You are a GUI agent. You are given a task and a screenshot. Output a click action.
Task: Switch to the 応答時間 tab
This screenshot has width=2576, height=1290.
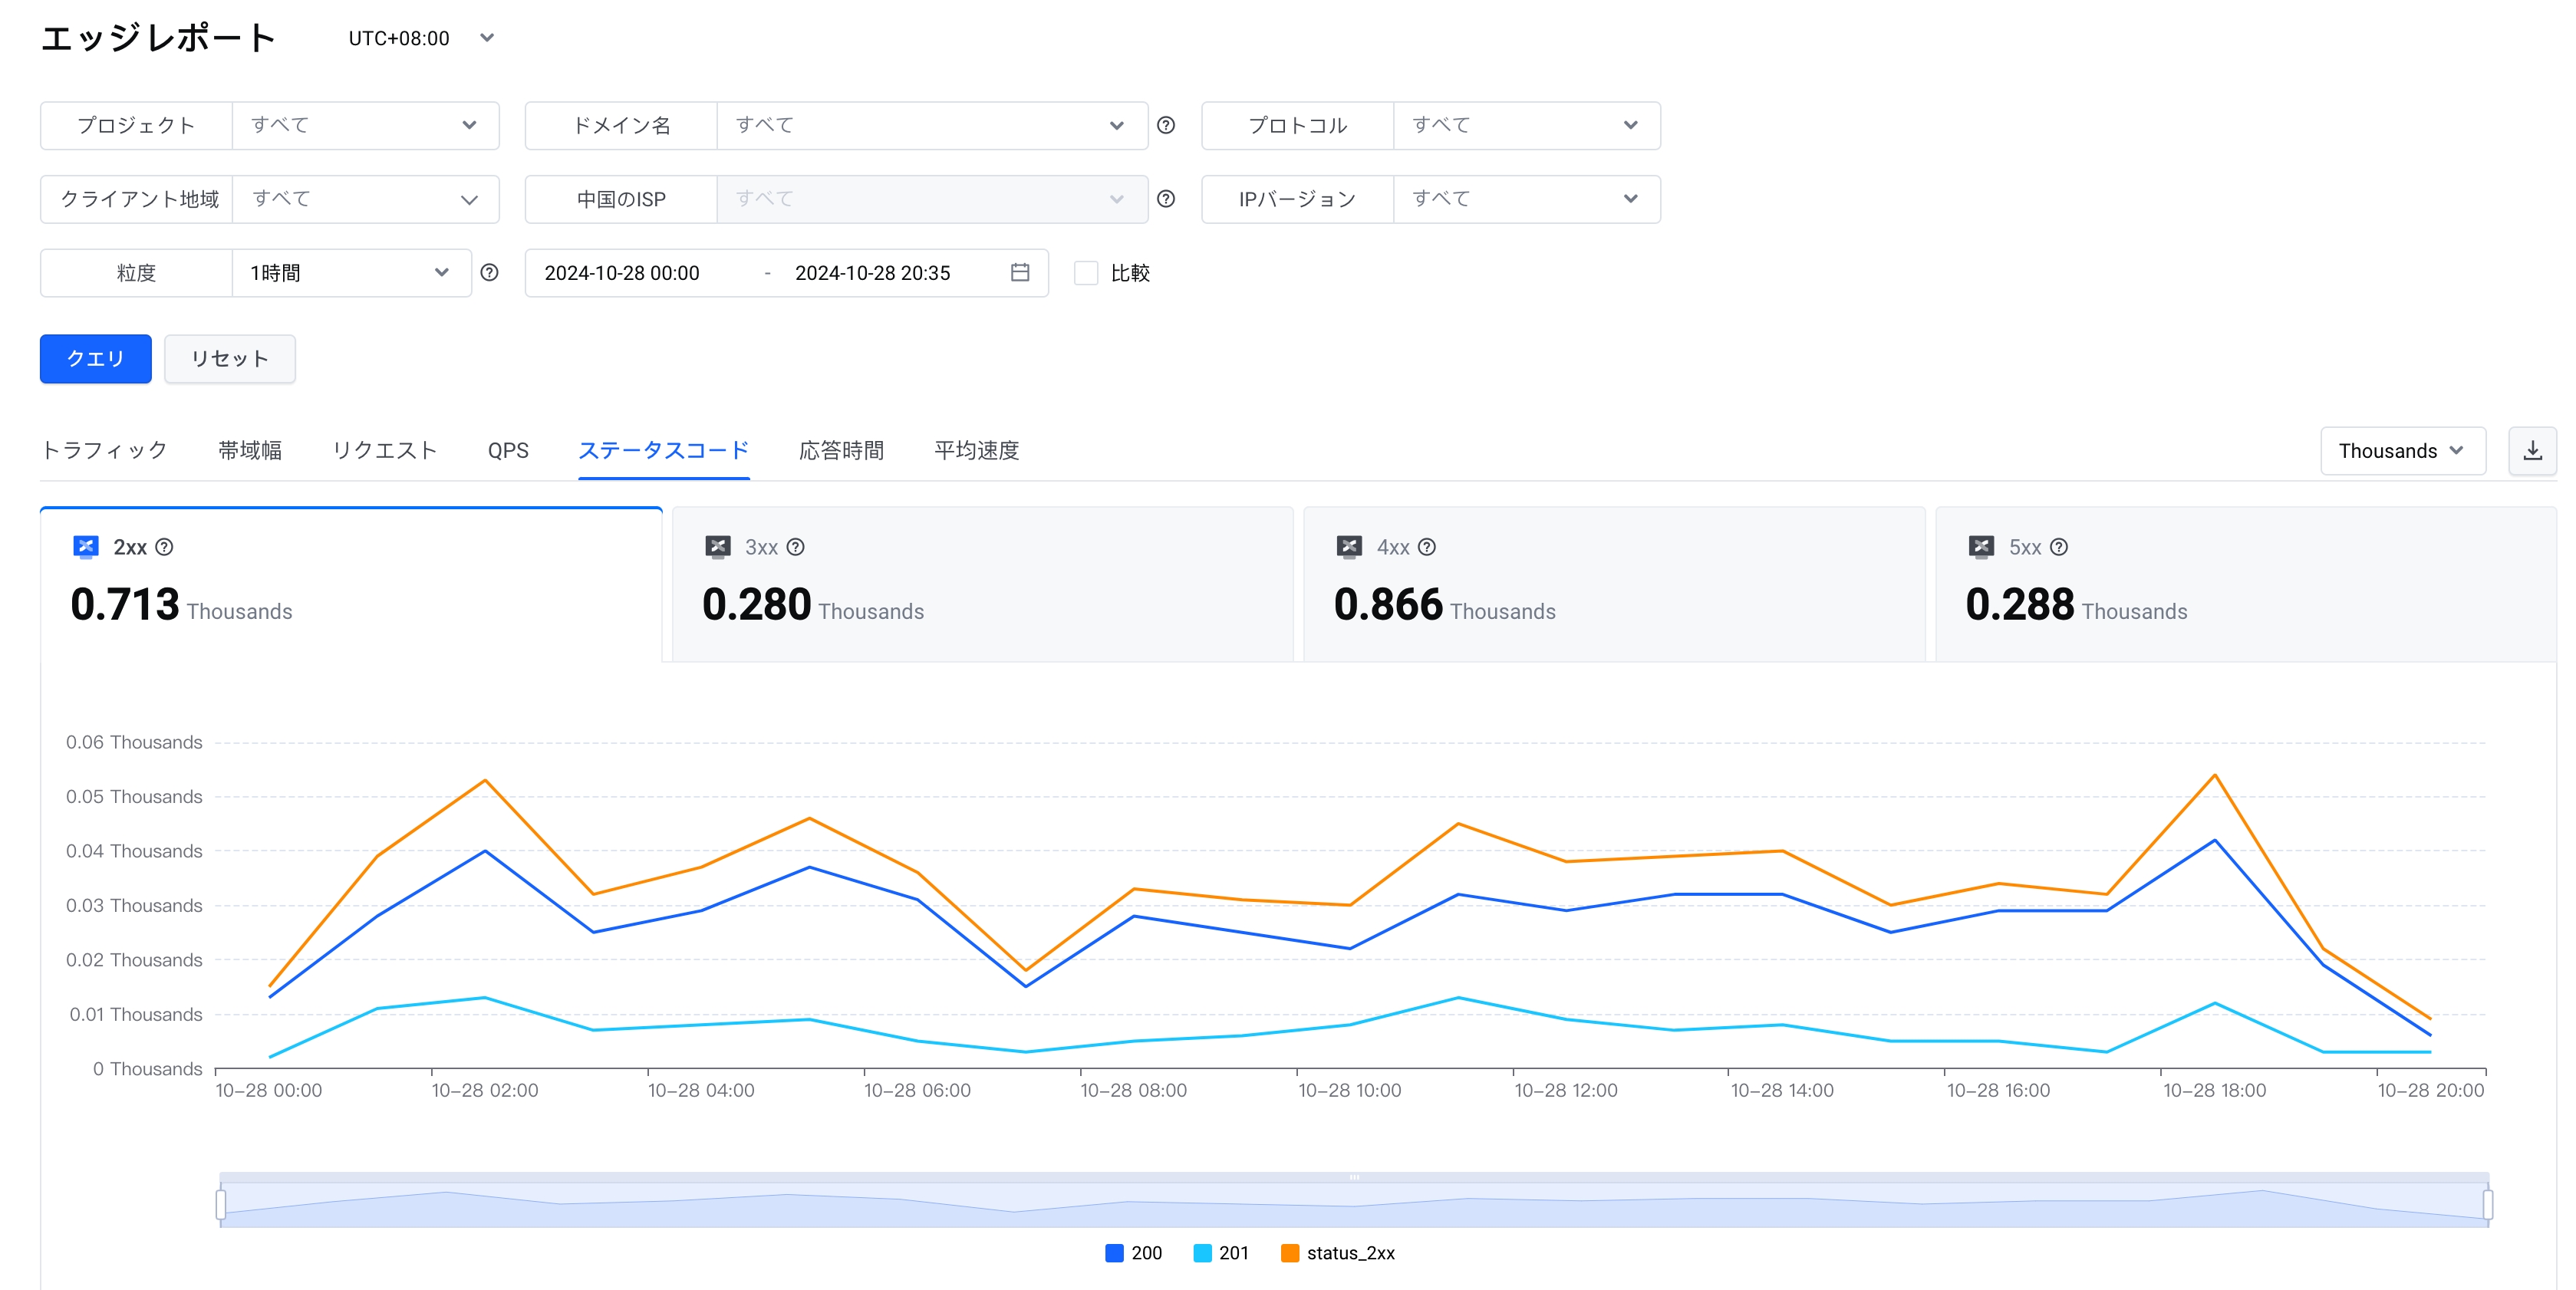841,450
